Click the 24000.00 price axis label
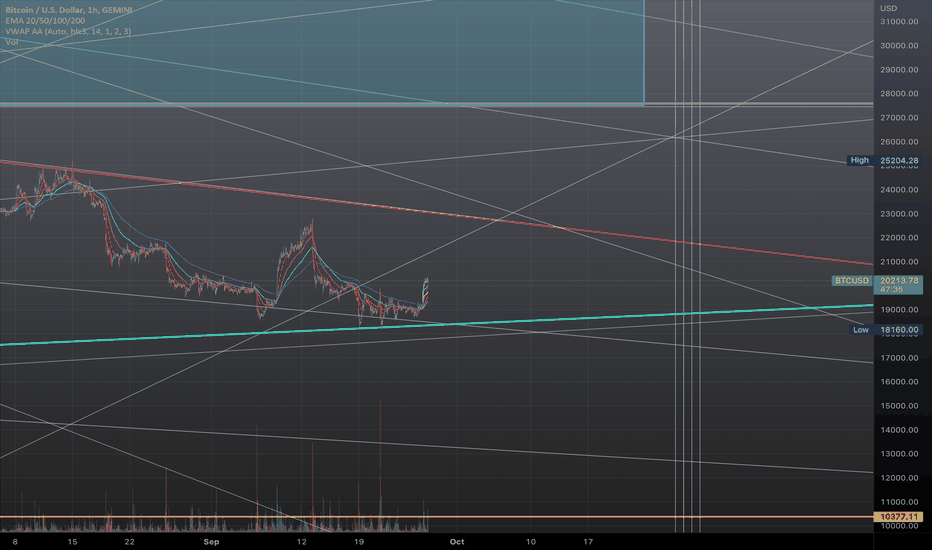The image size is (932, 550). (x=899, y=190)
